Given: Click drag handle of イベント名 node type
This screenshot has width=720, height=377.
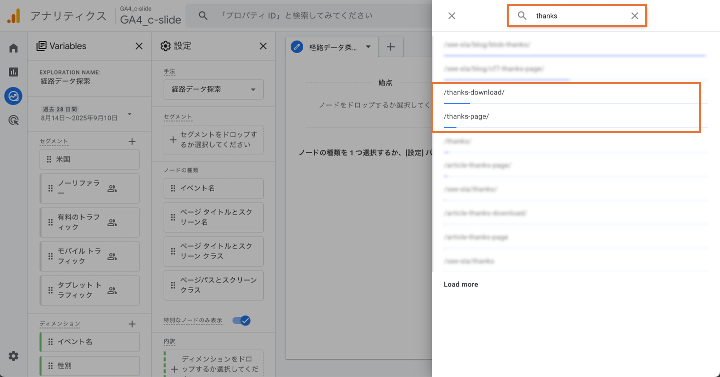Looking at the screenshot, I should [x=173, y=188].
